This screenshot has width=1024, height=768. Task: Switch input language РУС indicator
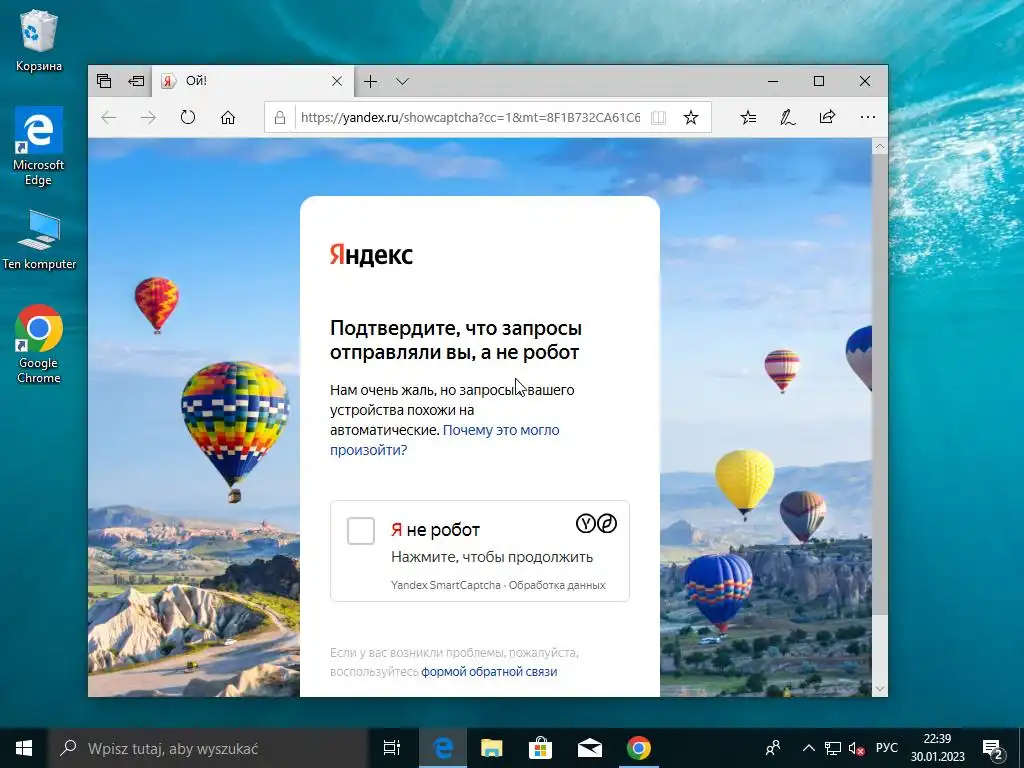tap(887, 748)
